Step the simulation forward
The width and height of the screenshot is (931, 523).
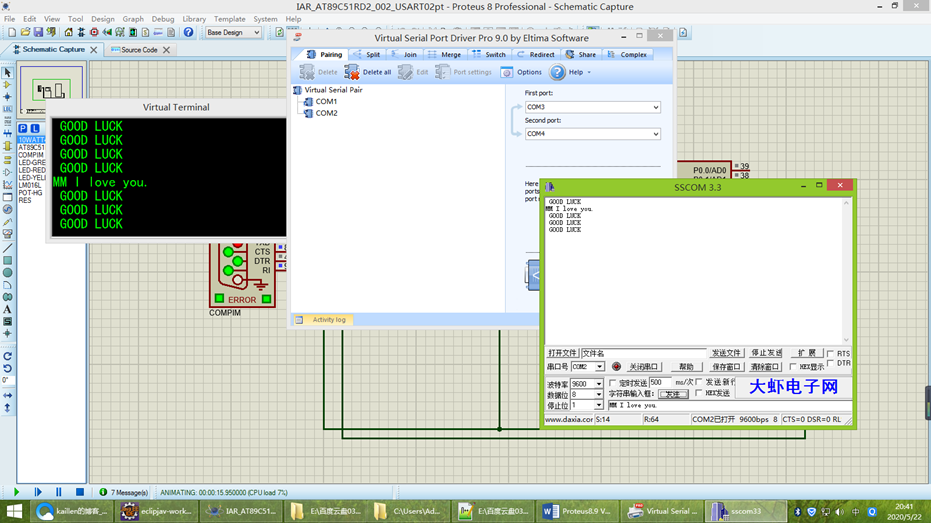(x=38, y=492)
